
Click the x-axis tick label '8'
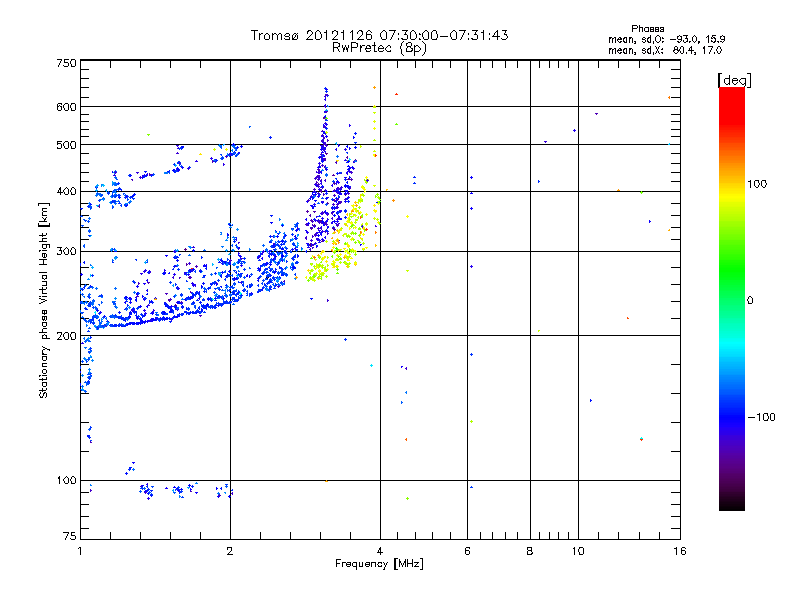[x=530, y=551]
